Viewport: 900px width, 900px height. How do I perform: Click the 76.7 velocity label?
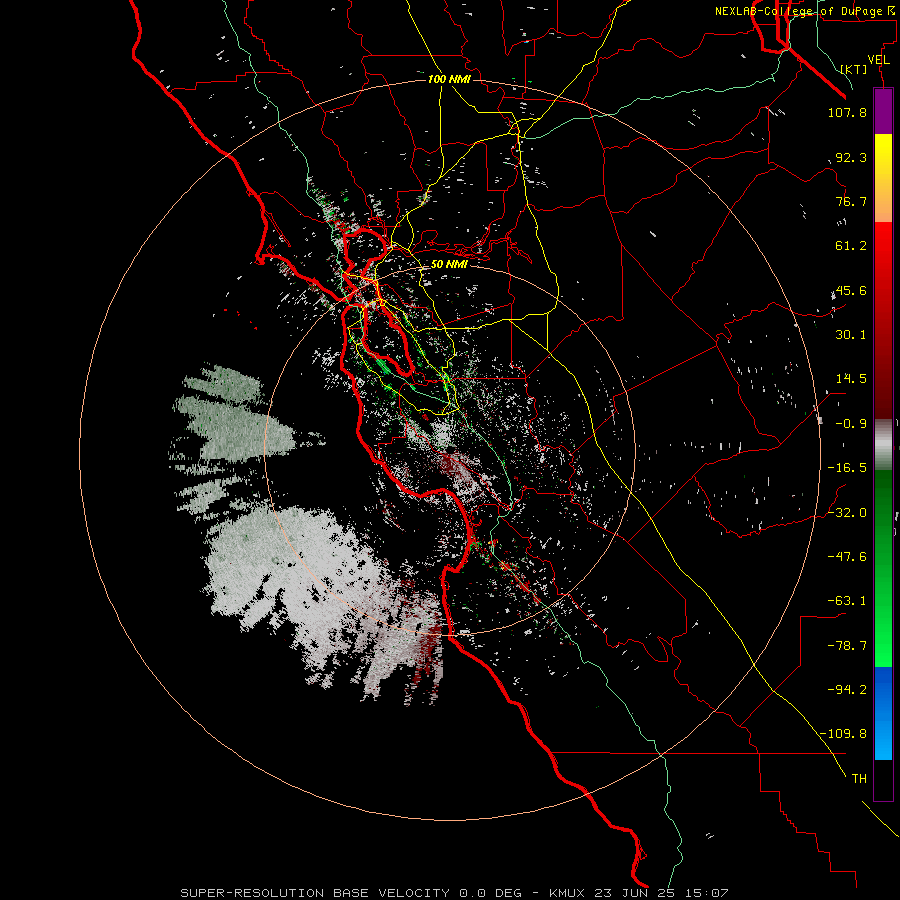pyautogui.click(x=851, y=201)
